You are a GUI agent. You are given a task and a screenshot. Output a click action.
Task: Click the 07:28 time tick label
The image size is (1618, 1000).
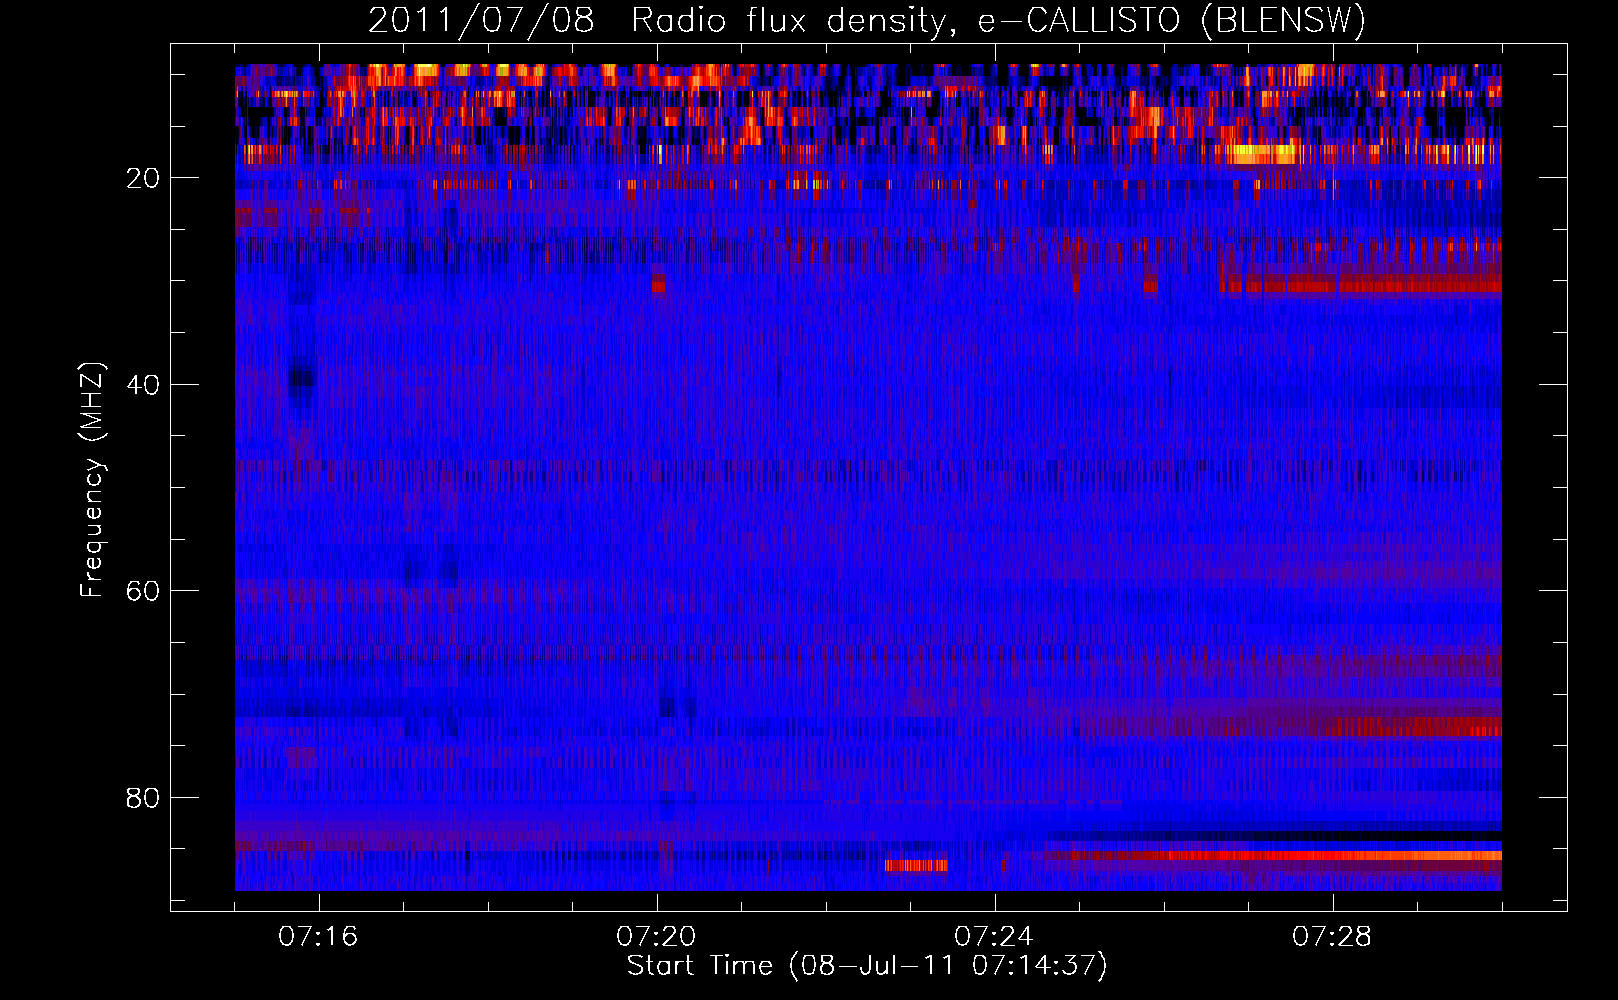pyautogui.click(x=1332, y=936)
